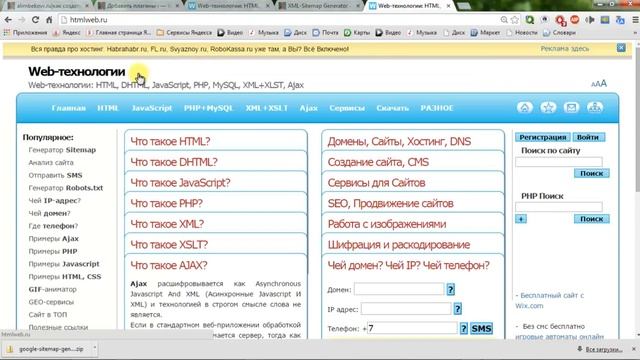This screenshot has width=640, height=360.
Task: Open the Chrome menu icon
Action: point(636,20)
